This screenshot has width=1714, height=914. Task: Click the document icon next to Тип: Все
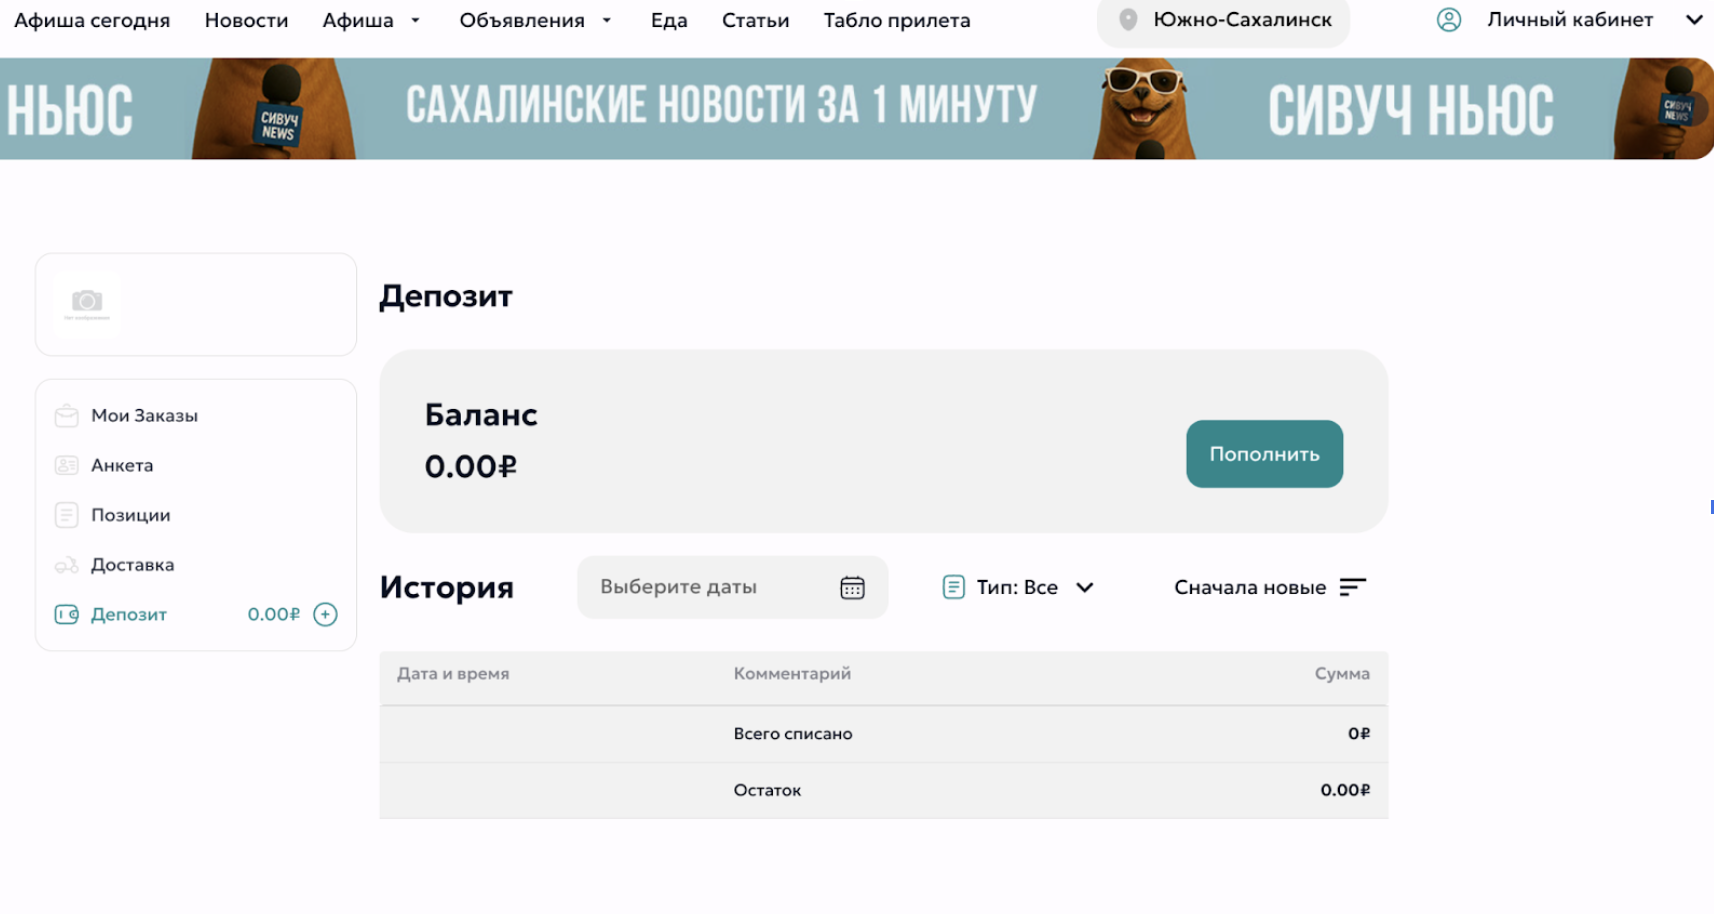point(953,588)
